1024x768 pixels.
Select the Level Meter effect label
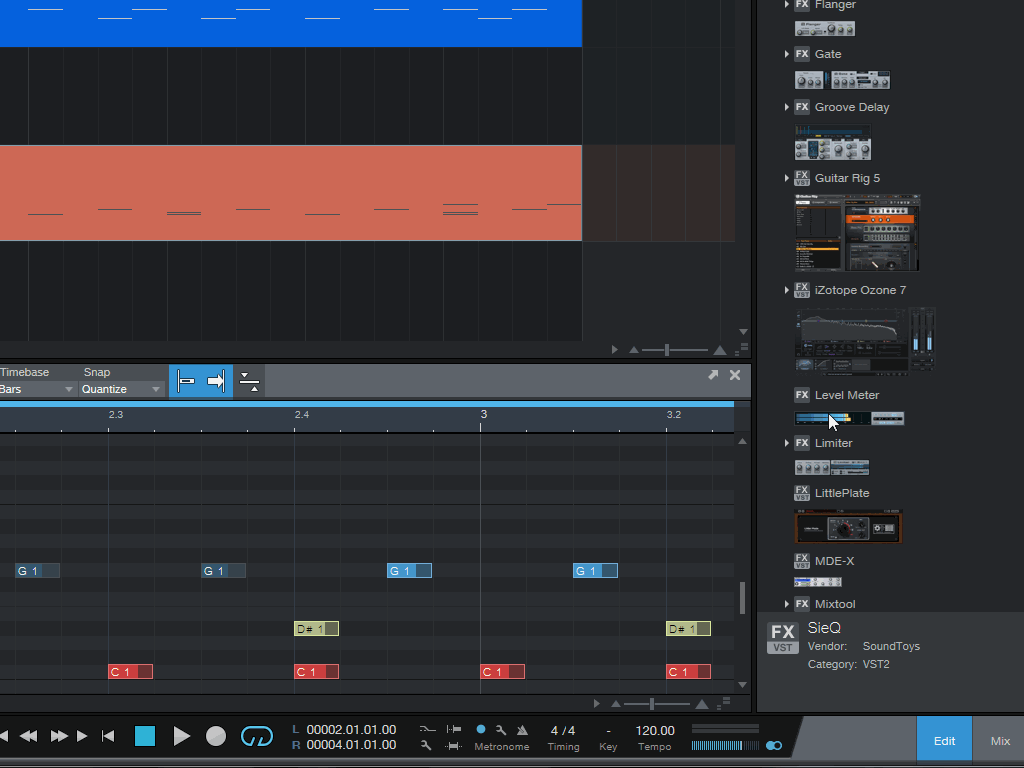tap(847, 395)
